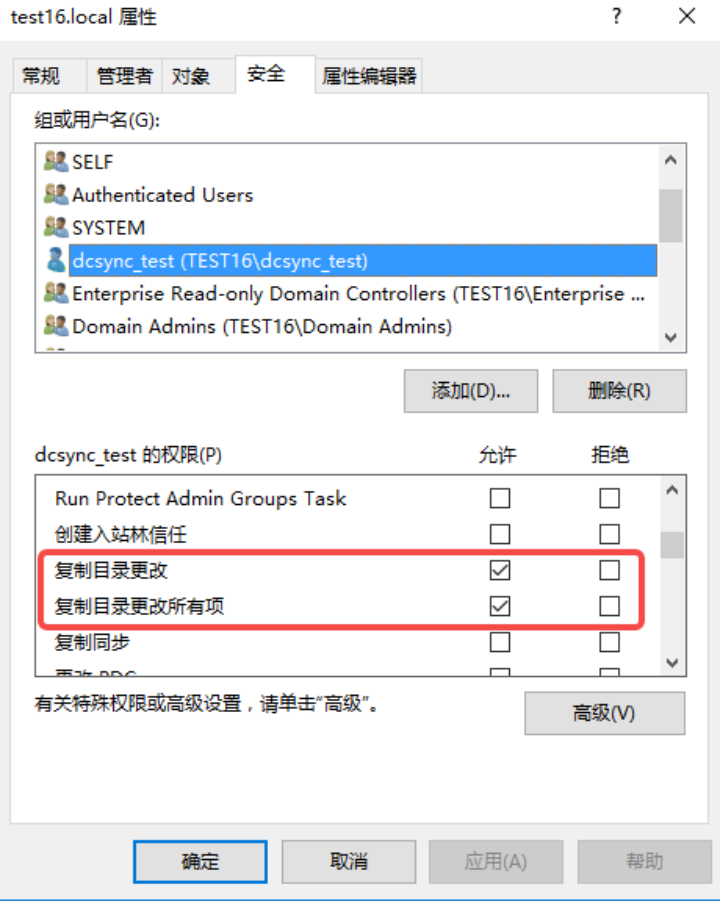Click the Authenticated Users group icon

click(56, 194)
